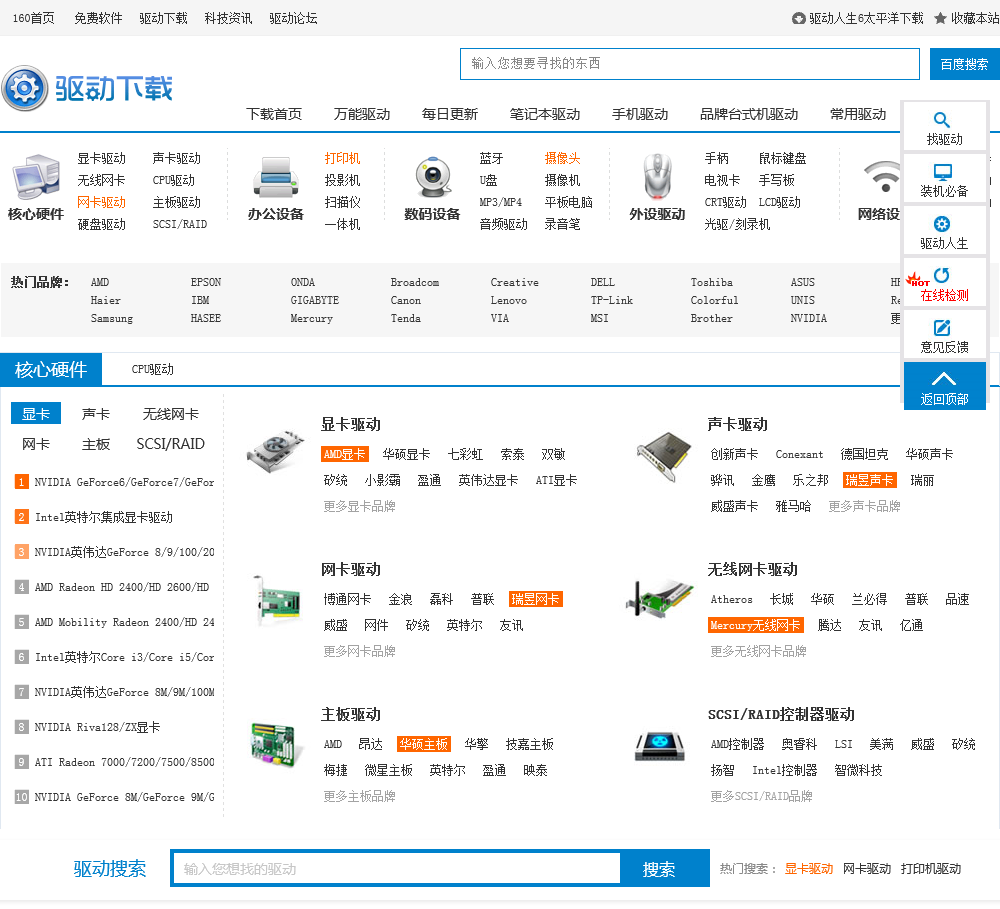This screenshot has height=909, width=1000.
Task: Click 返回顶部 up arrow button
Action: coord(944,385)
